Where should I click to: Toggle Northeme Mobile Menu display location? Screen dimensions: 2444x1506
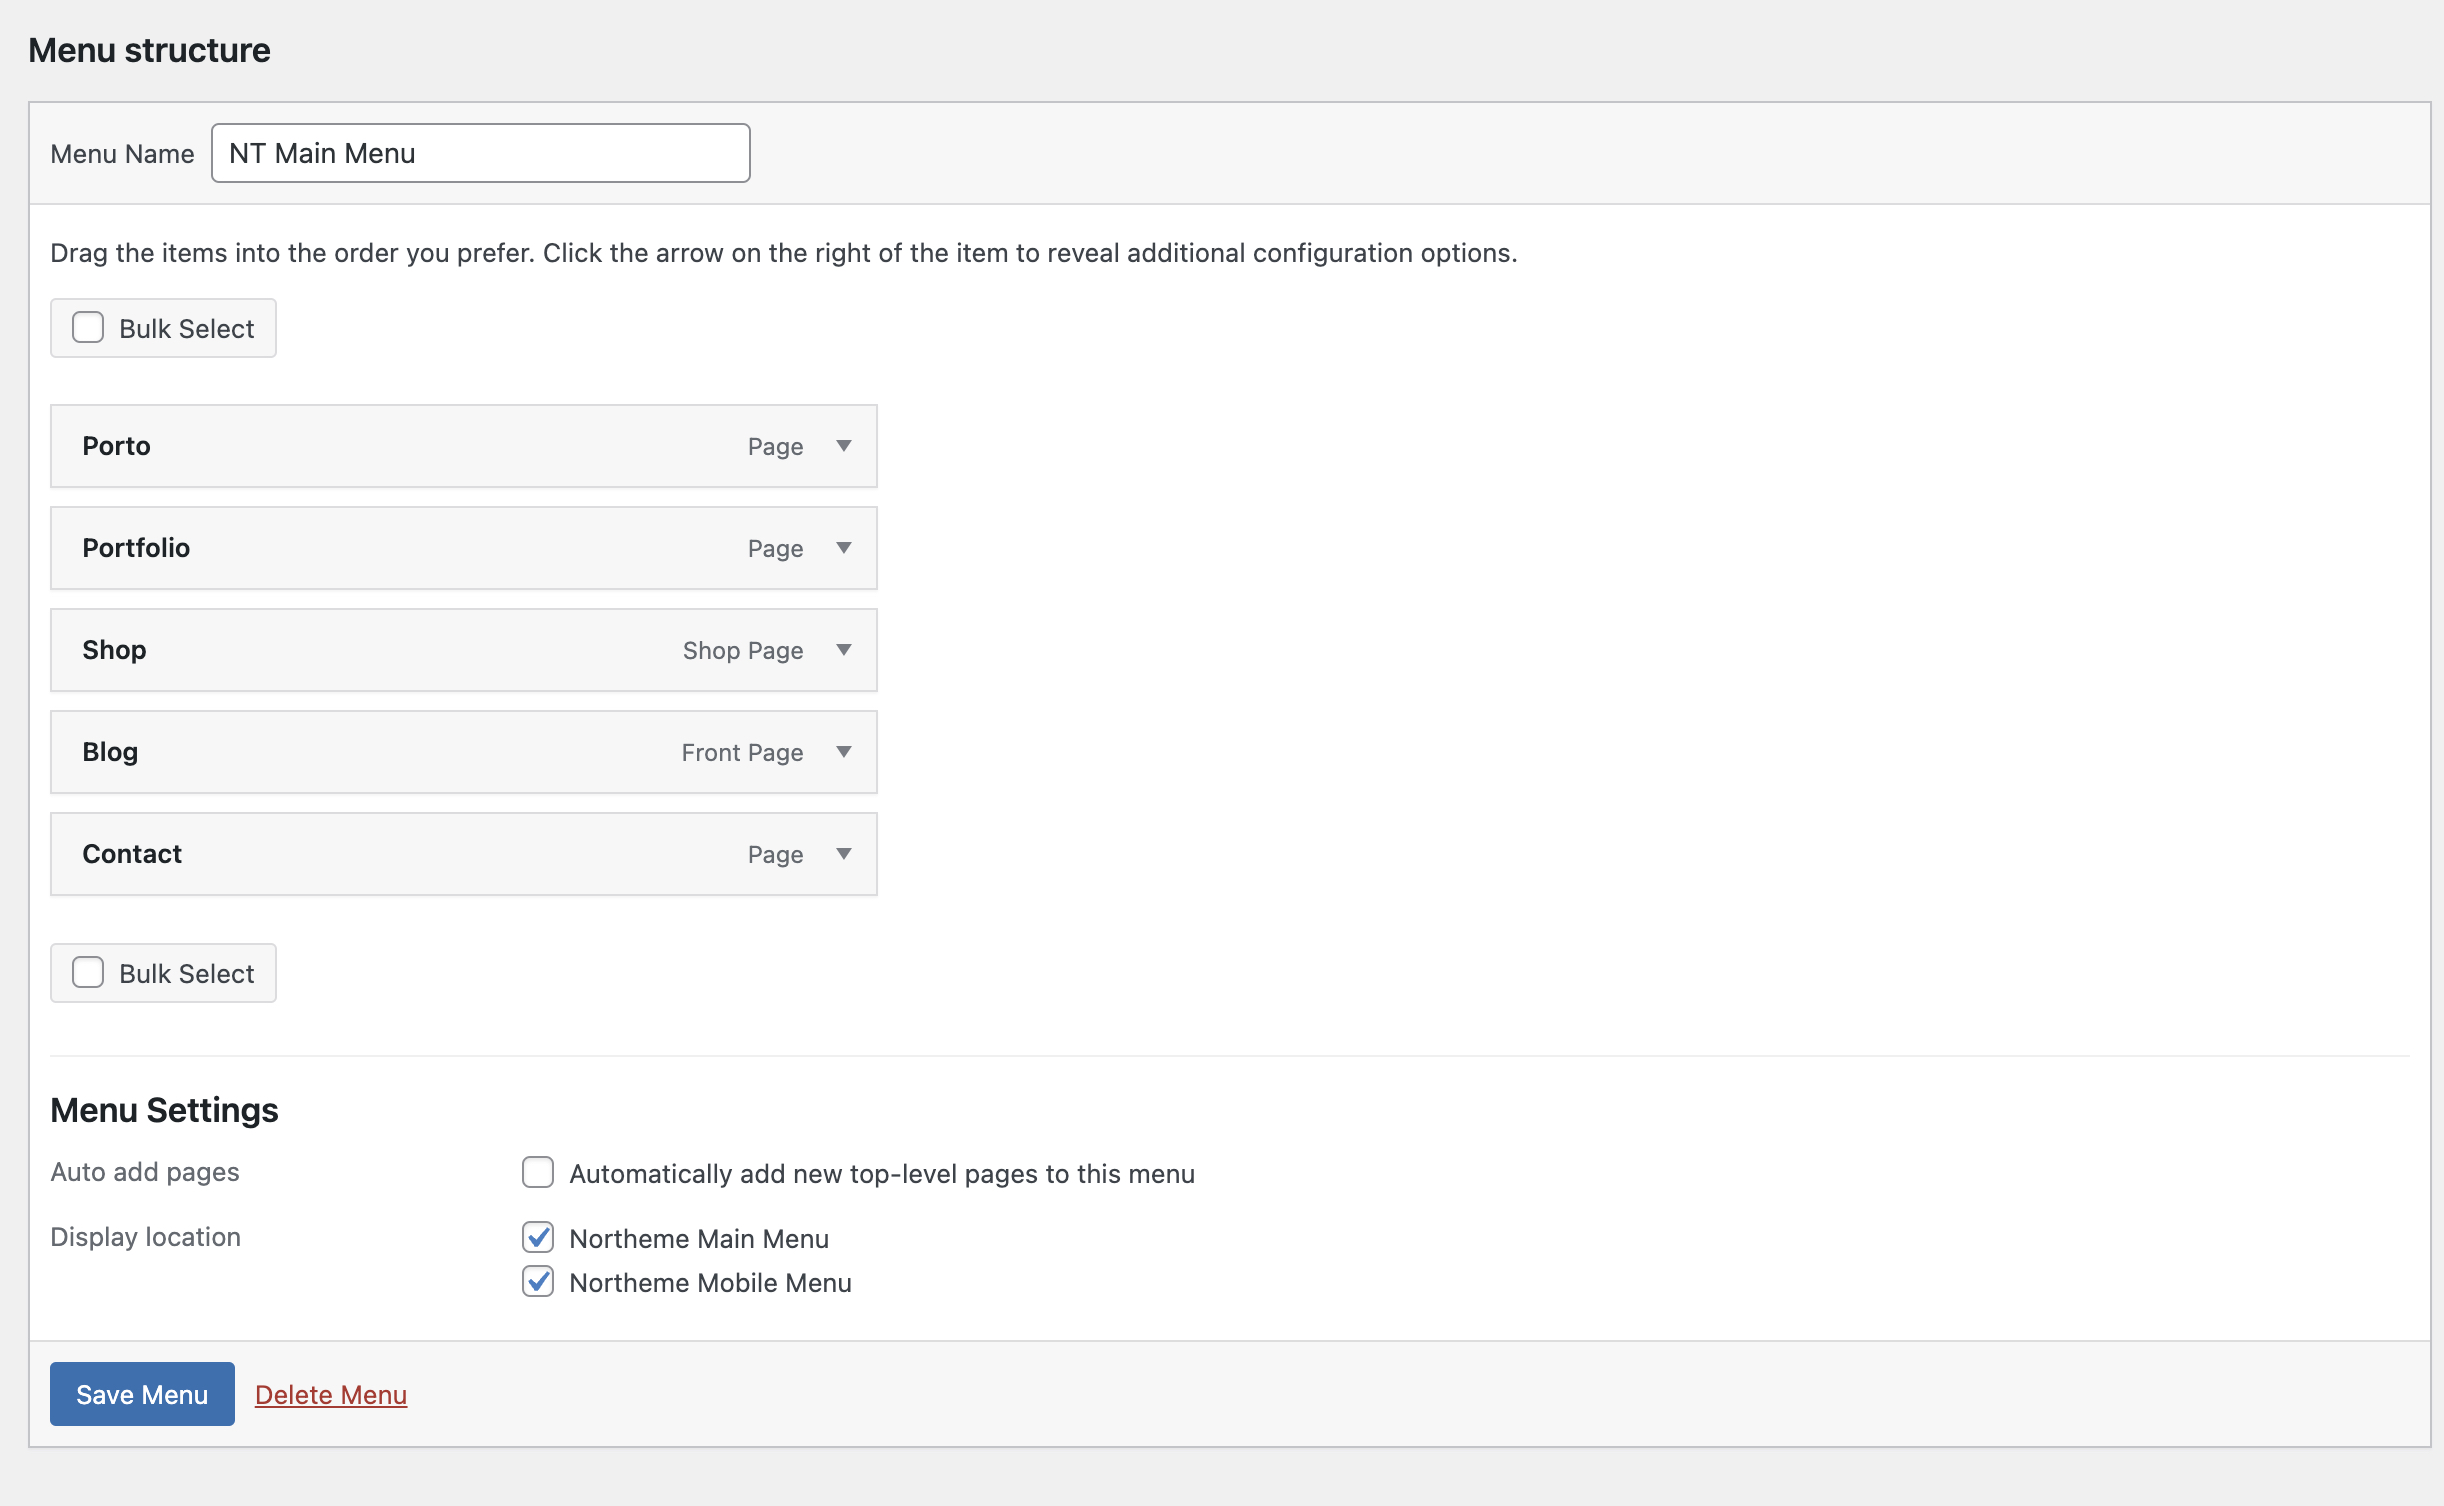pyautogui.click(x=541, y=1283)
